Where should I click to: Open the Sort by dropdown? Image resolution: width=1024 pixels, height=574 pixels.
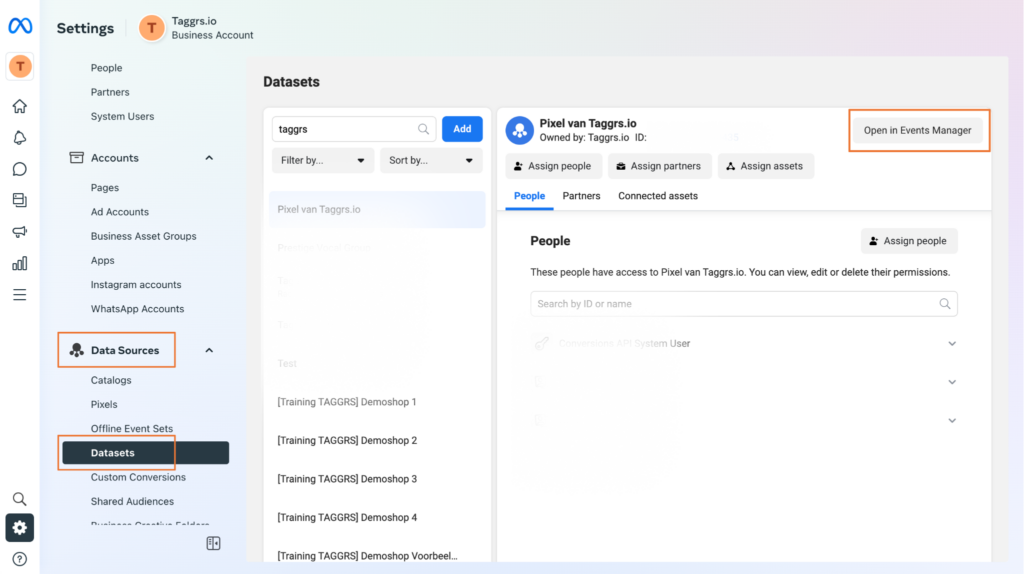pos(431,161)
